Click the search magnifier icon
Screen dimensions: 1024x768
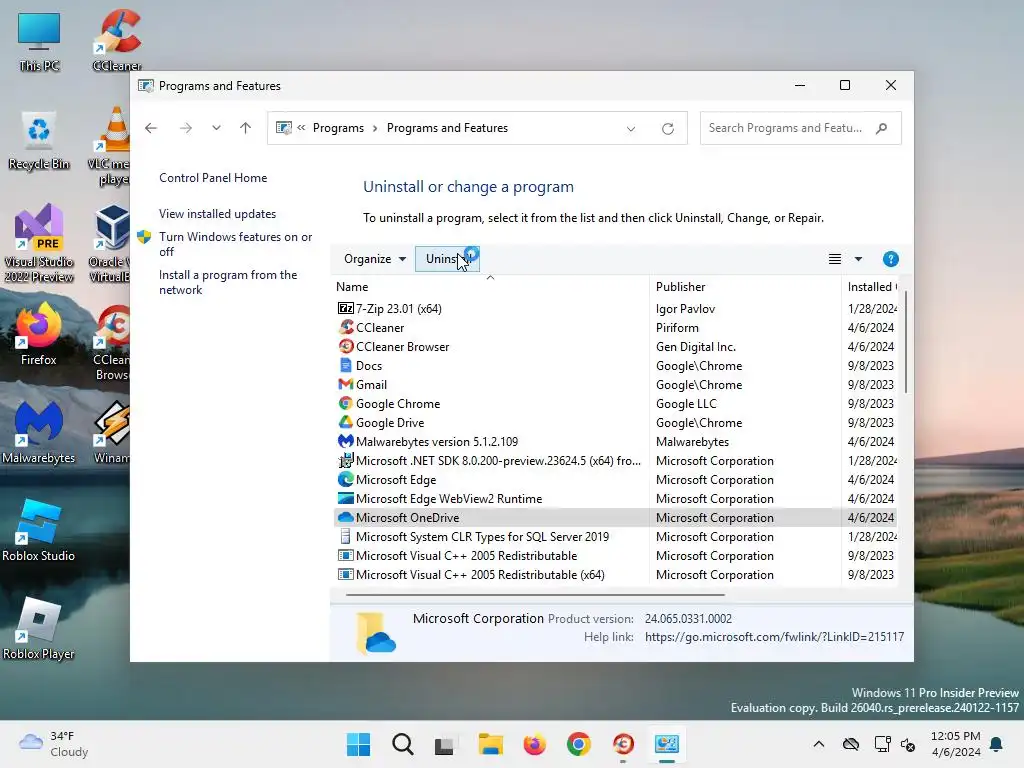[882, 128]
